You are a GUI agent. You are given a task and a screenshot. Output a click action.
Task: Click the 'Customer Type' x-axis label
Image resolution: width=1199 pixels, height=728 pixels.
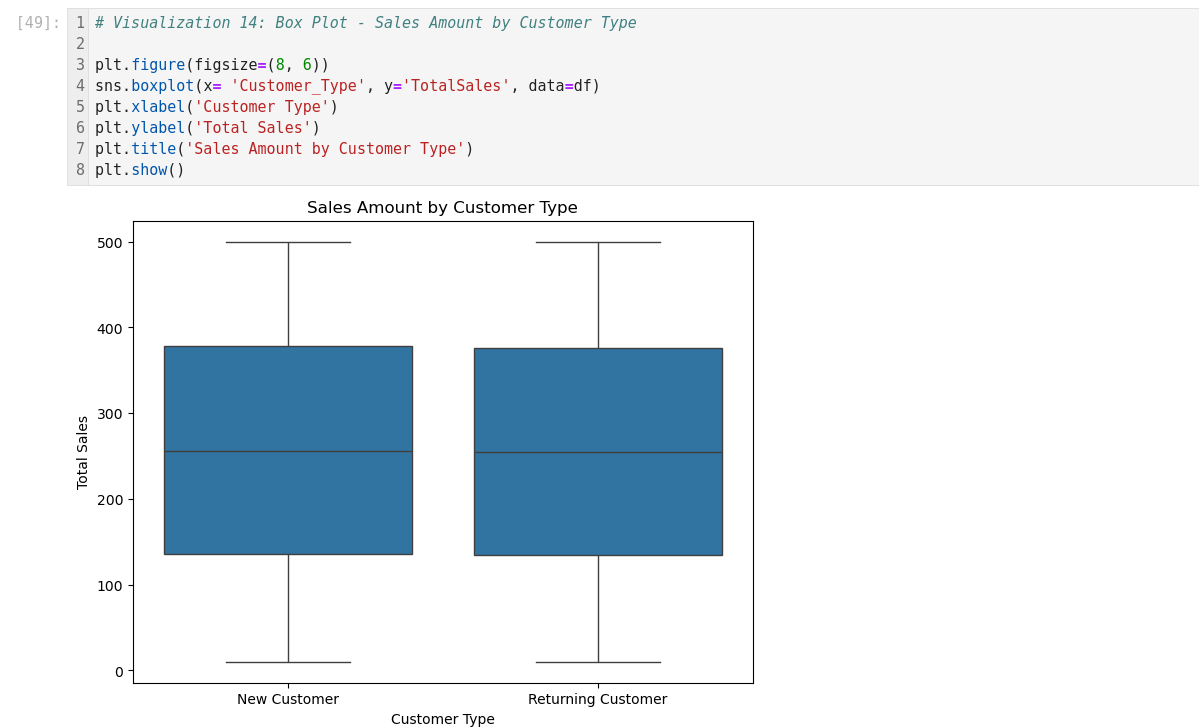(442, 719)
